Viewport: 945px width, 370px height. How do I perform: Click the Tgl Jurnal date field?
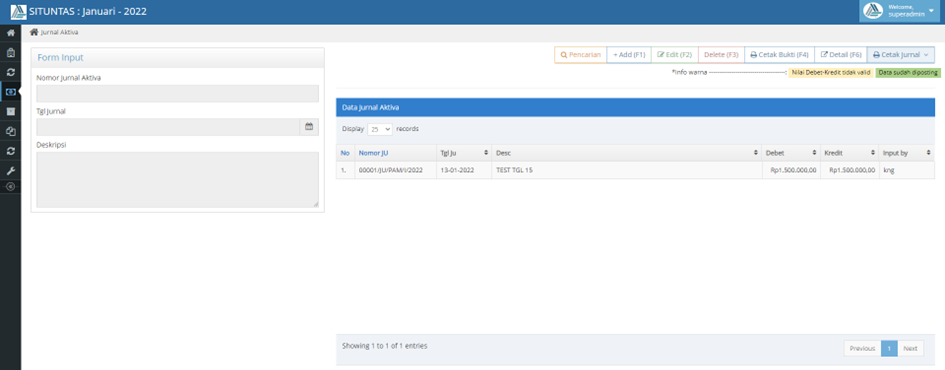click(168, 127)
